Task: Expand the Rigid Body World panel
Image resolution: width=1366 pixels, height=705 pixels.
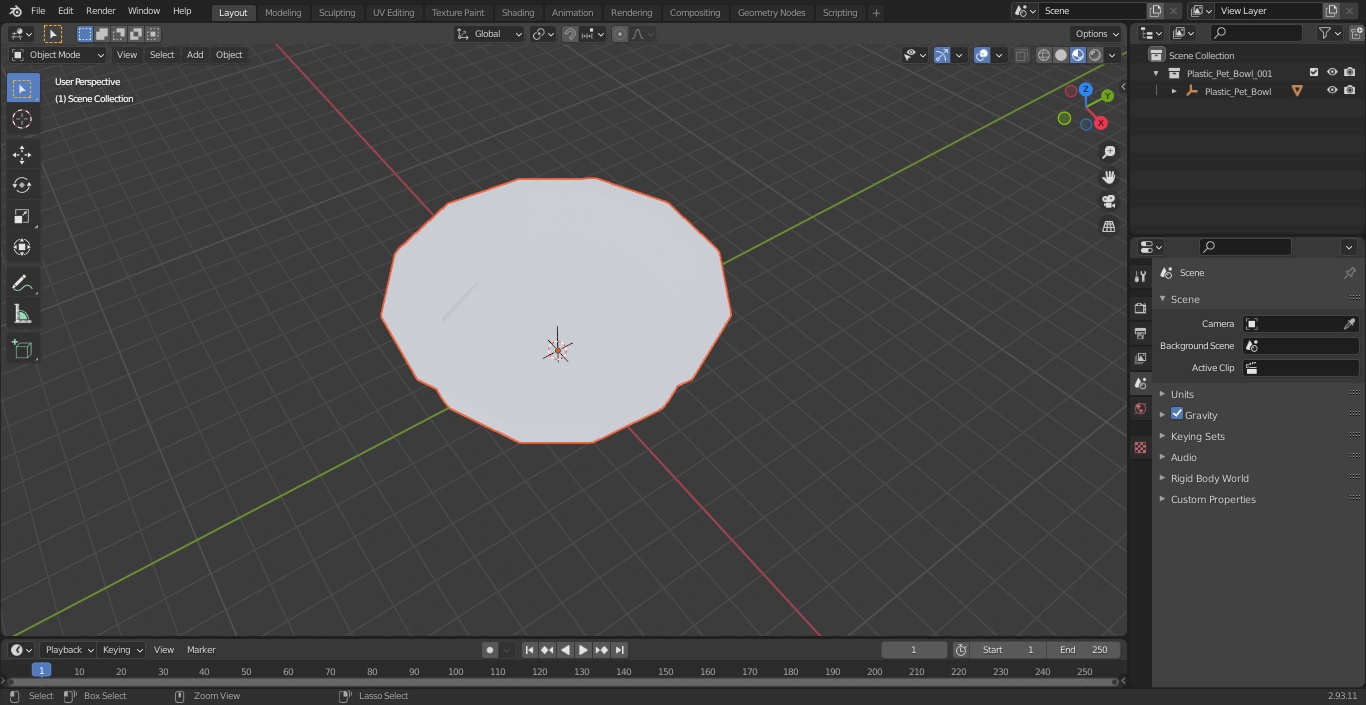Action: 1209,478
